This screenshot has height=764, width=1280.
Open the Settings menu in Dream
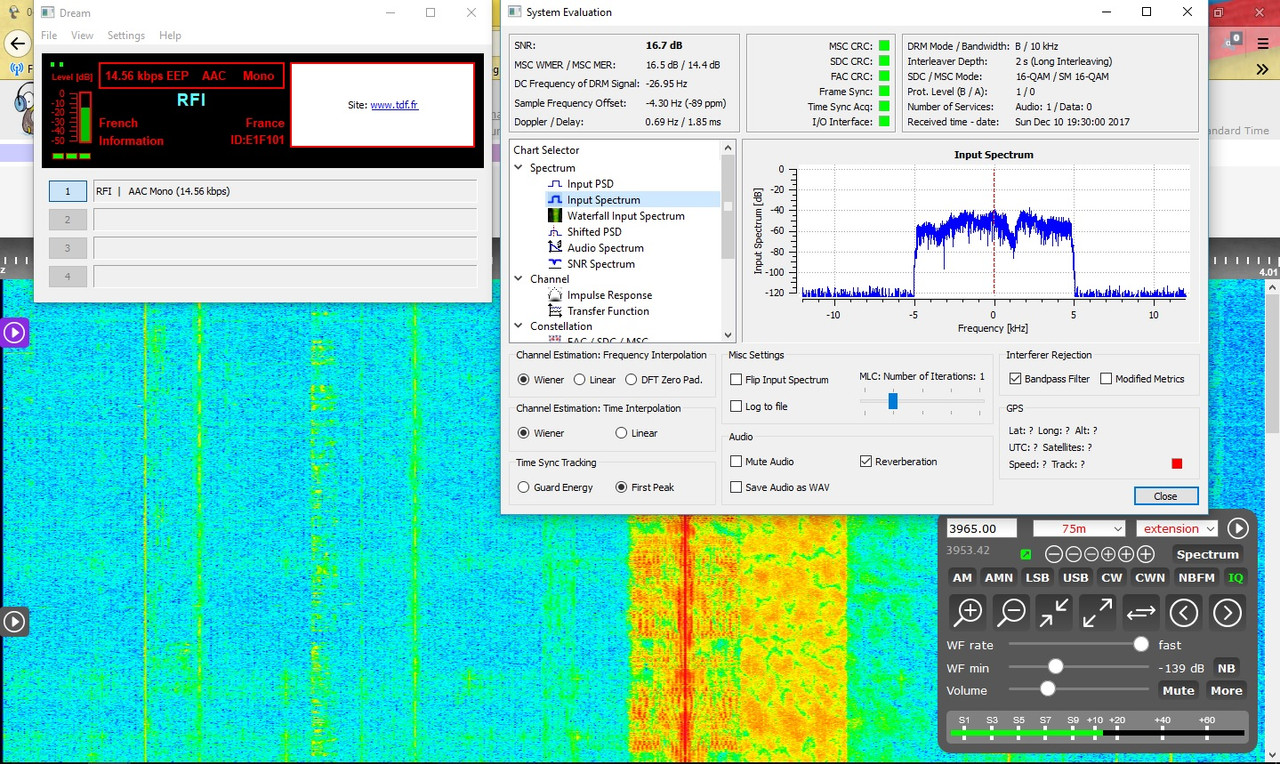click(126, 35)
